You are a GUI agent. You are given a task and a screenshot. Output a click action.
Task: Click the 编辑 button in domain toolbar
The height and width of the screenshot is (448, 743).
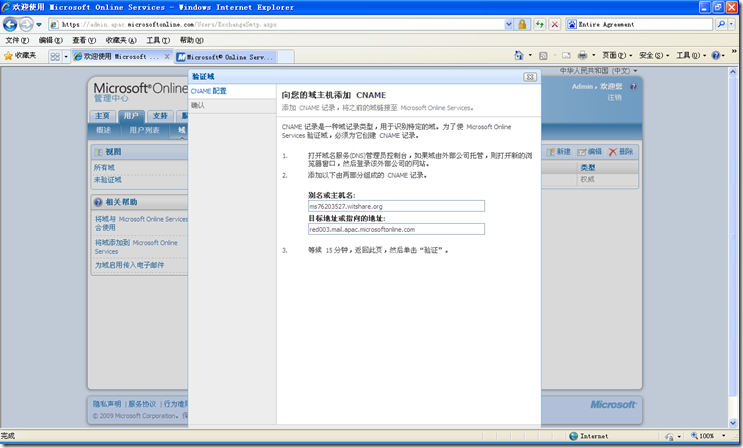point(589,152)
